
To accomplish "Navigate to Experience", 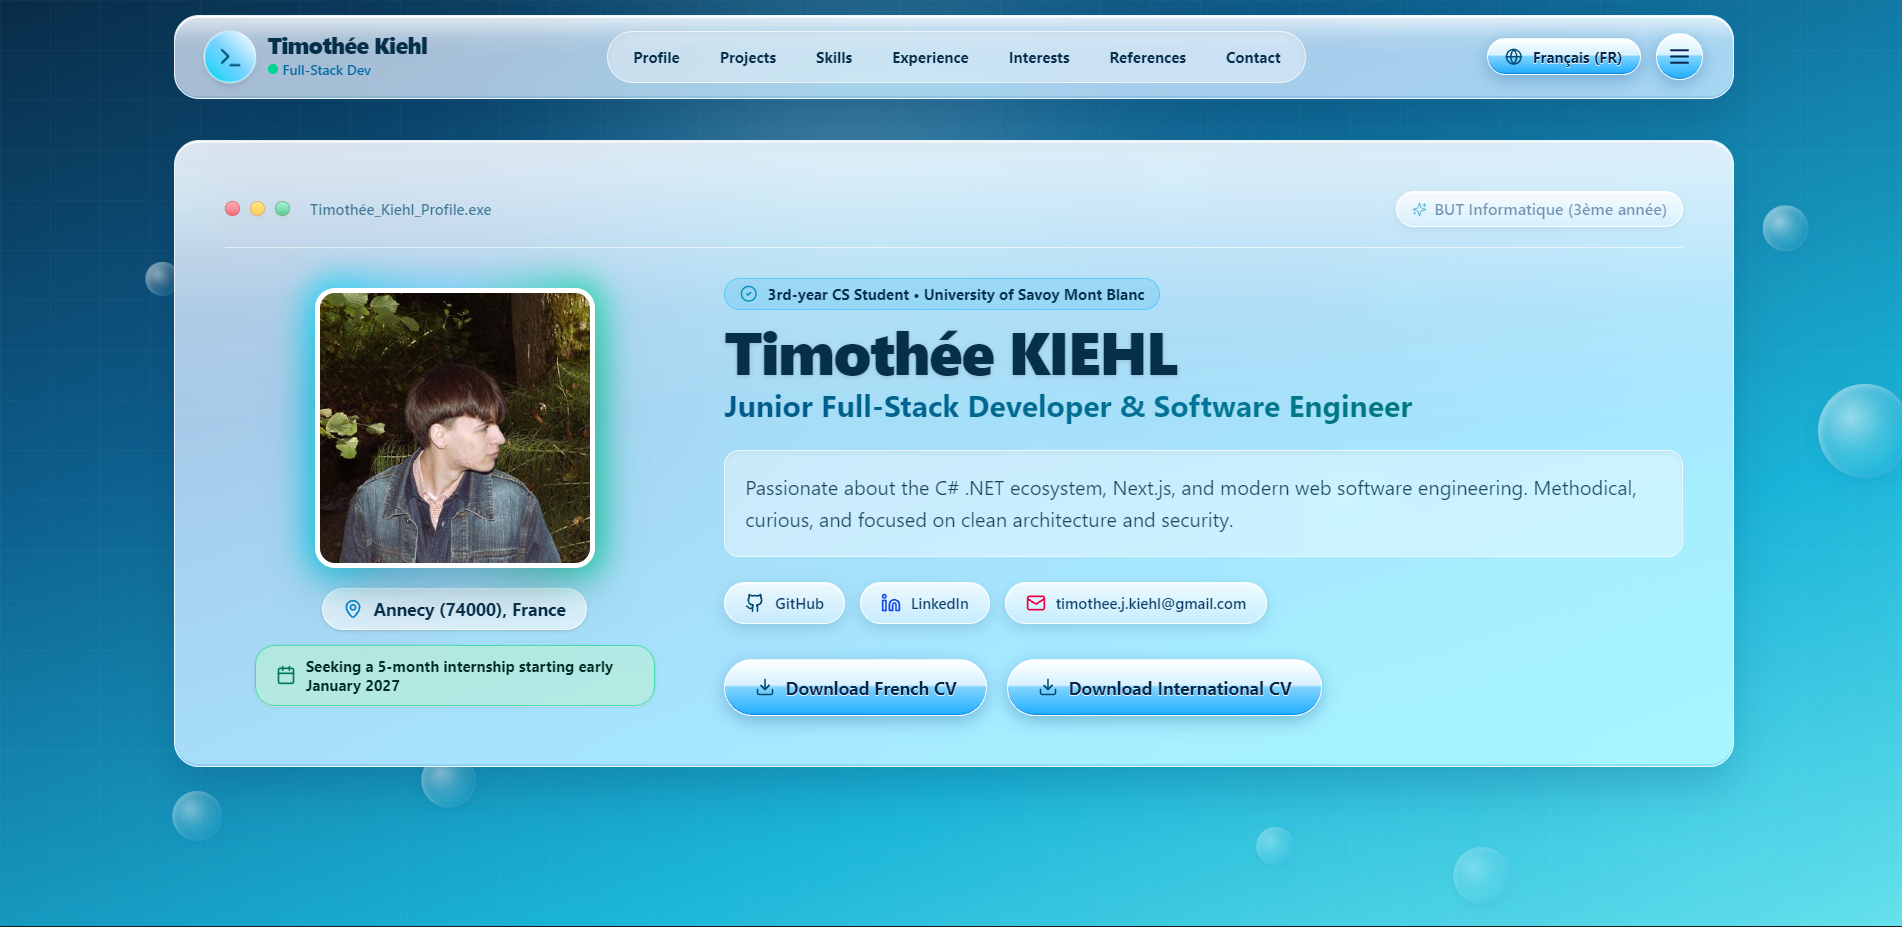I will pos(930,58).
